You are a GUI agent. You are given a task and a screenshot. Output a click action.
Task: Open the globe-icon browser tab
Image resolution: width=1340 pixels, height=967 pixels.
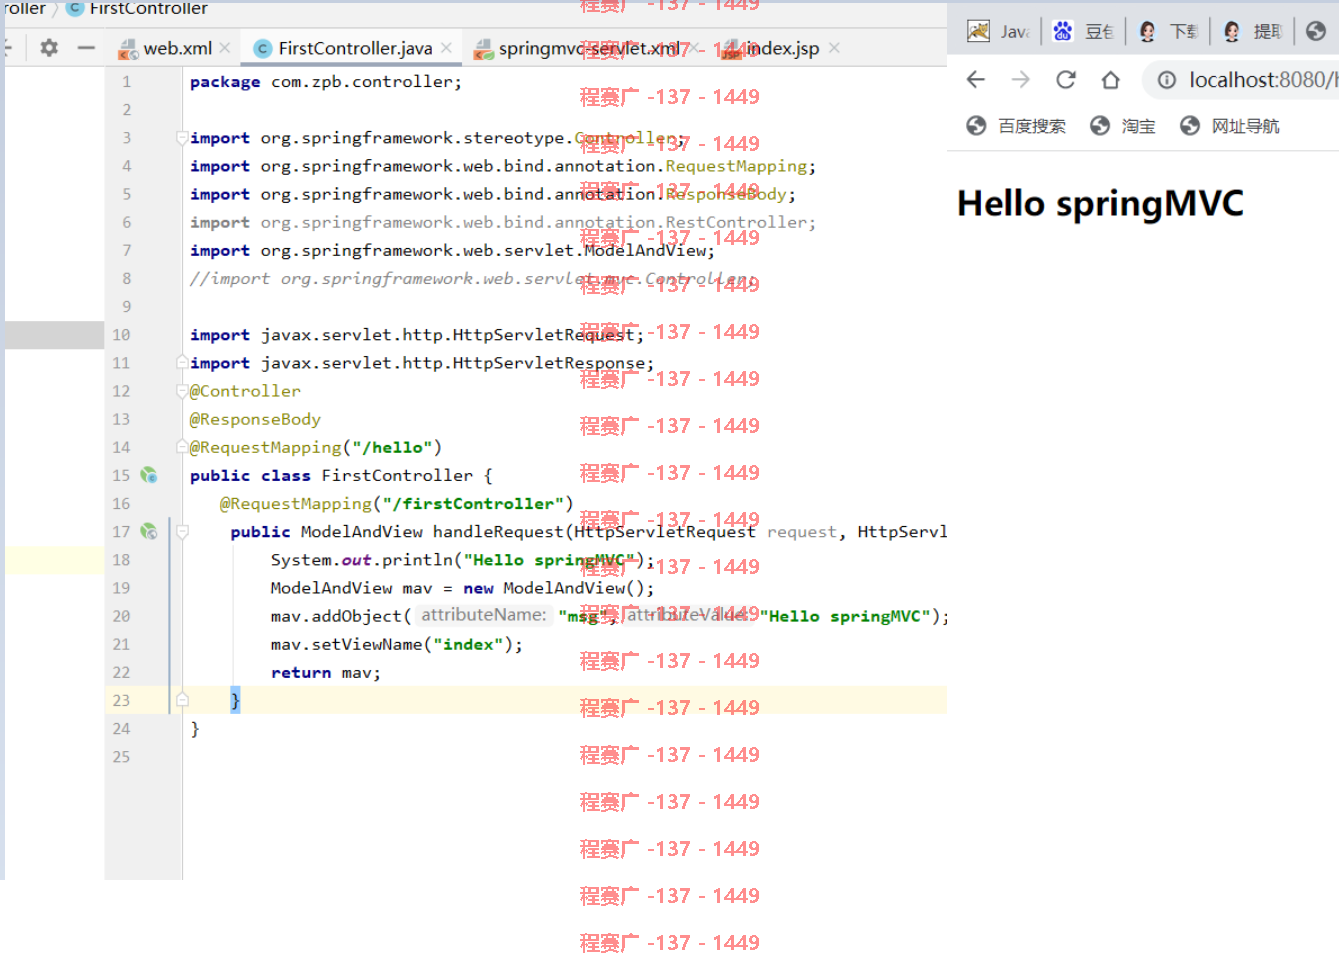click(1316, 31)
